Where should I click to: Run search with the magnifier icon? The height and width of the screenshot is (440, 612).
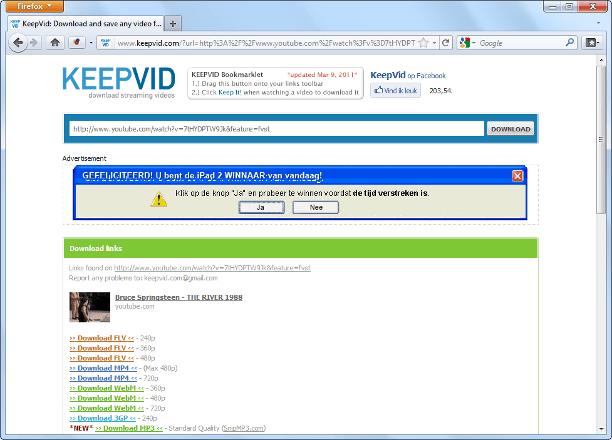(x=570, y=42)
